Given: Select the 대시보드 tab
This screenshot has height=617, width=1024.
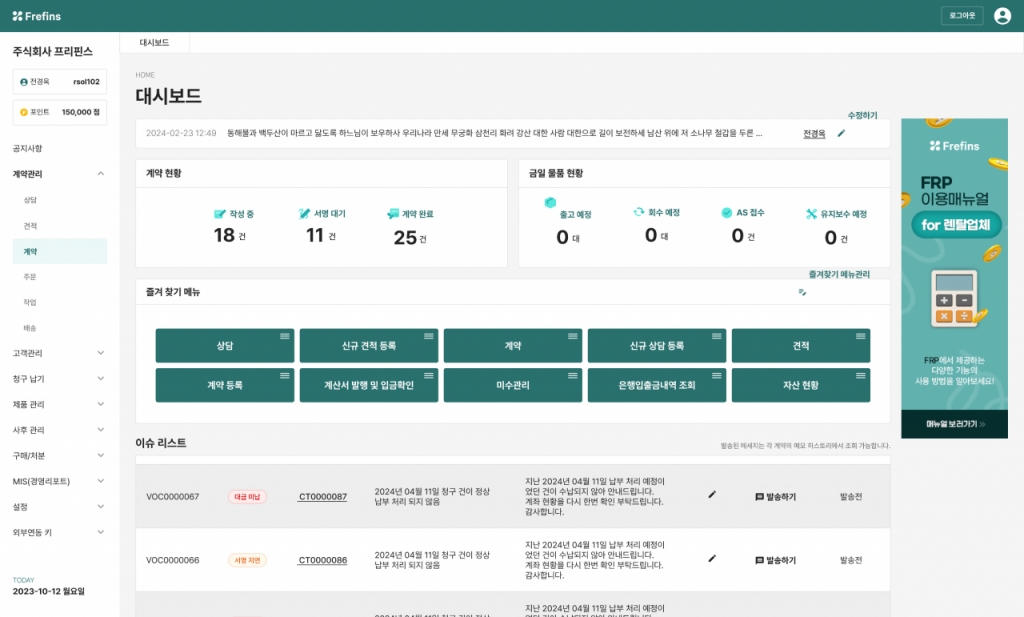Looking at the screenshot, I should 154,43.
